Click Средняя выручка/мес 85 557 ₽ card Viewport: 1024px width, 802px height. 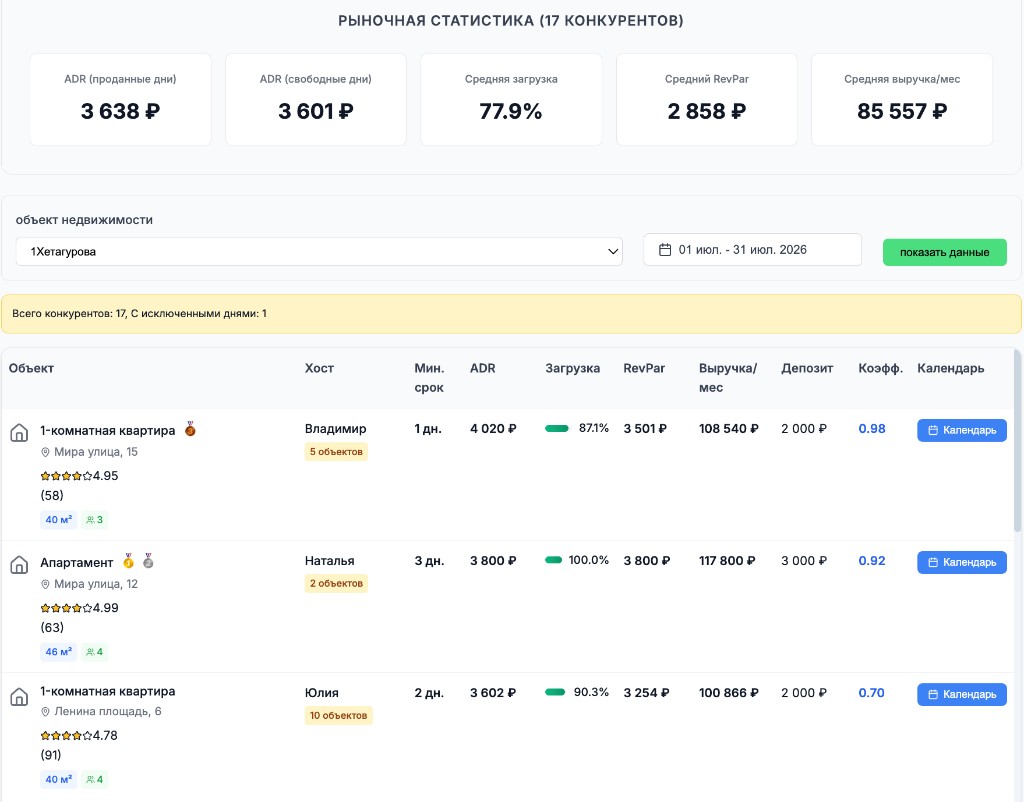point(902,99)
